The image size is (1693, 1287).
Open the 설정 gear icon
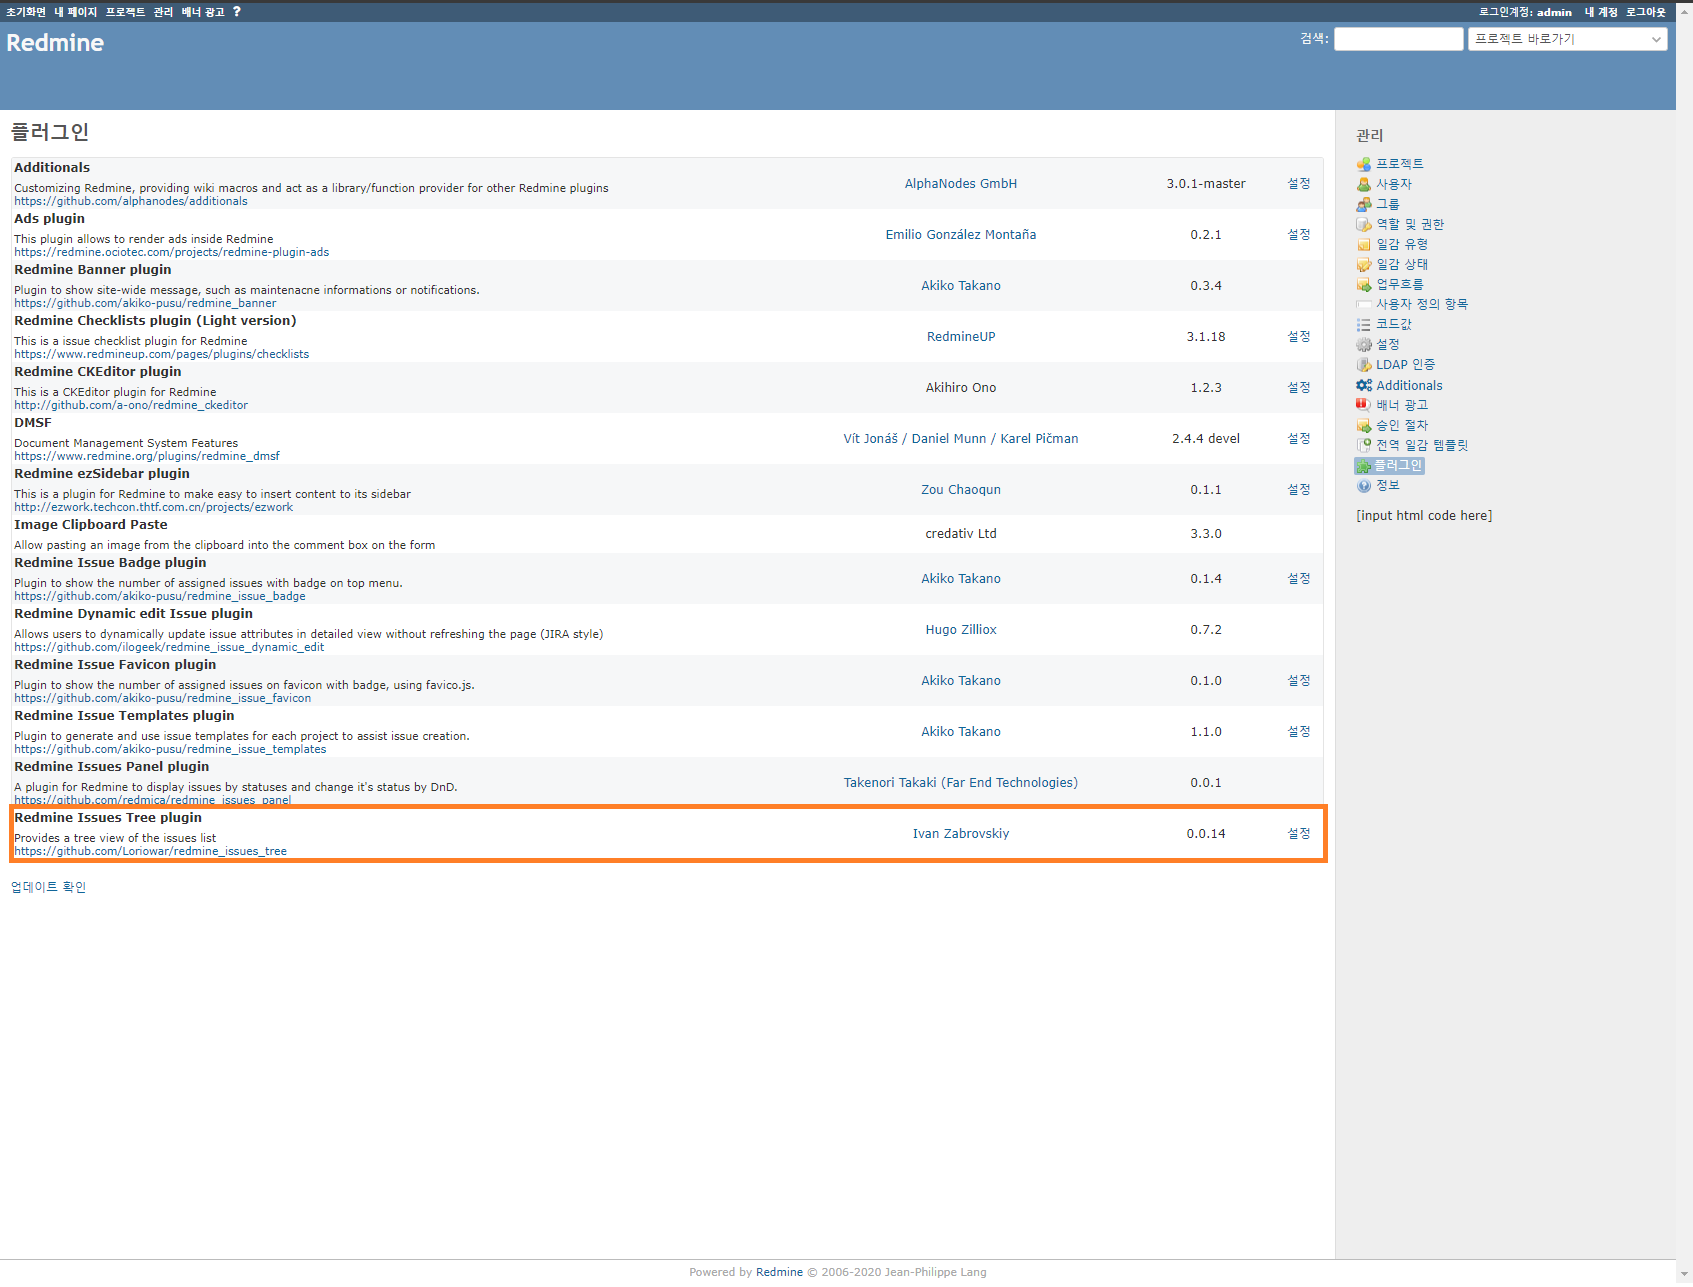click(x=1364, y=344)
